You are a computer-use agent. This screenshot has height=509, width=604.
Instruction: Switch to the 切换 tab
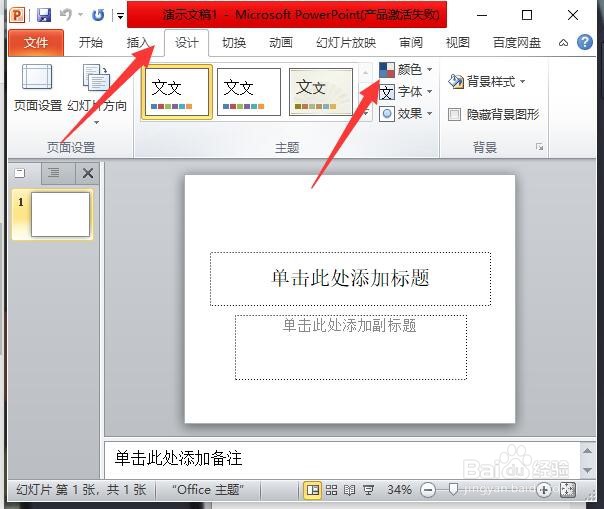coord(234,42)
